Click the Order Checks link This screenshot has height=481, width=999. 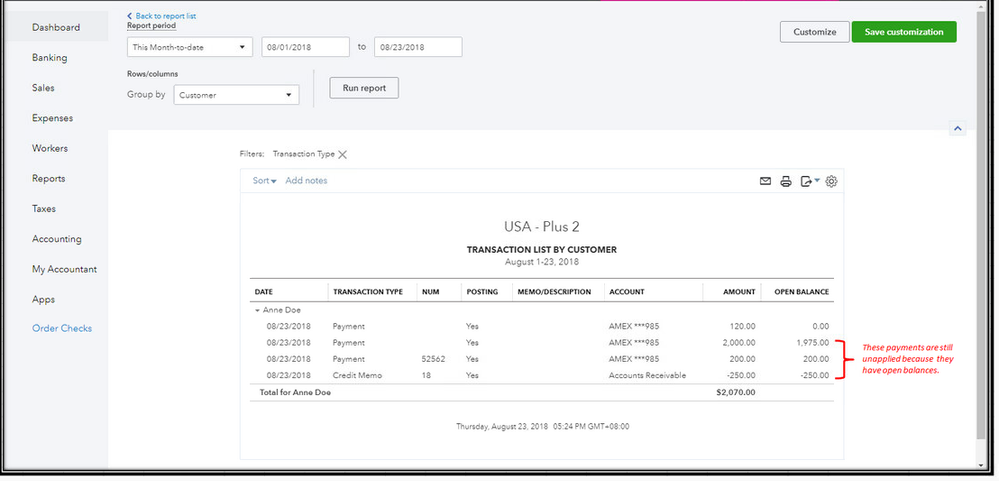coord(62,329)
